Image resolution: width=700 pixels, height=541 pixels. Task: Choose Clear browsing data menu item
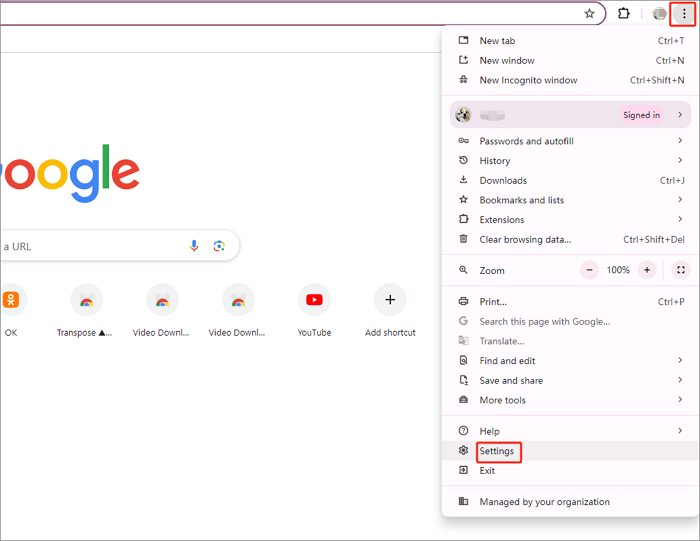(571, 239)
